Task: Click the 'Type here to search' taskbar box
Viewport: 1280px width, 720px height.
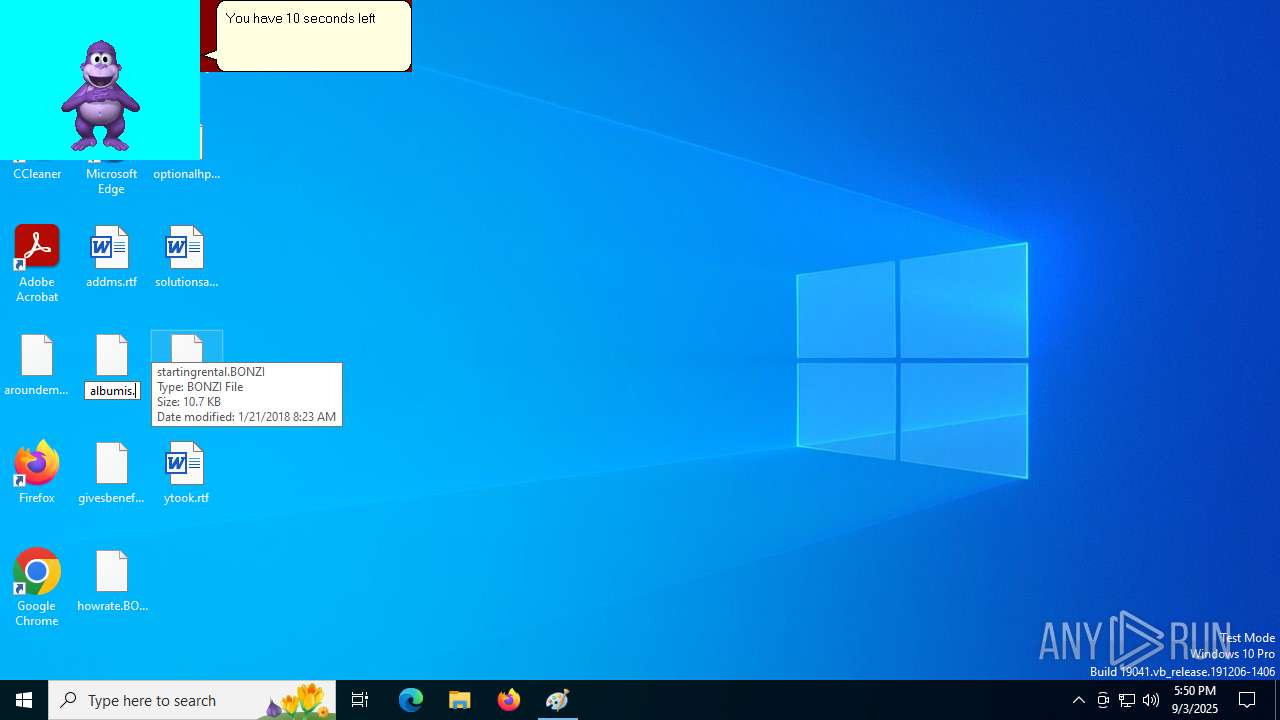Action: click(192, 700)
